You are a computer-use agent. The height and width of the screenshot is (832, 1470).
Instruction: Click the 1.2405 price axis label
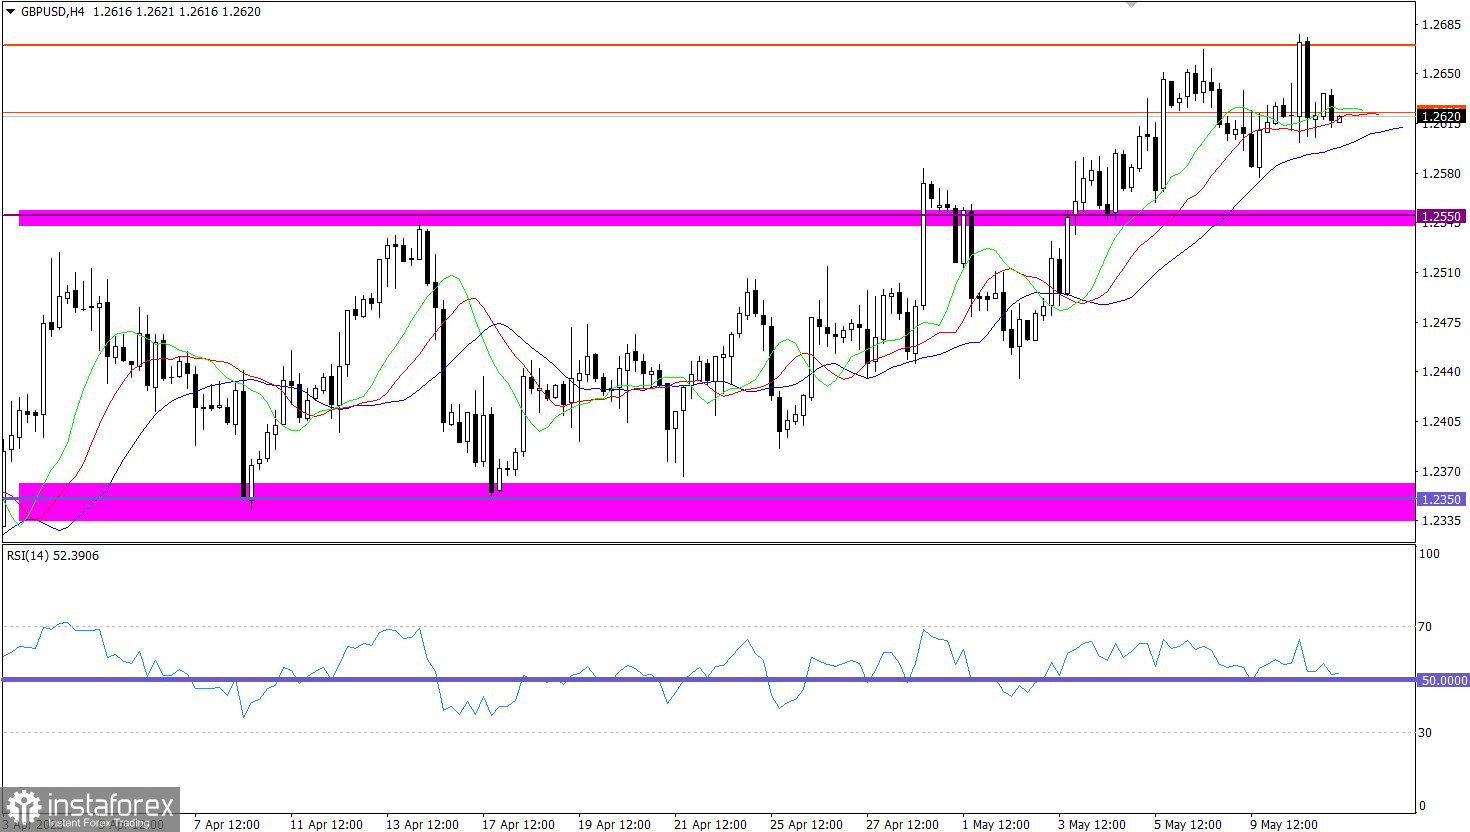click(x=1440, y=422)
